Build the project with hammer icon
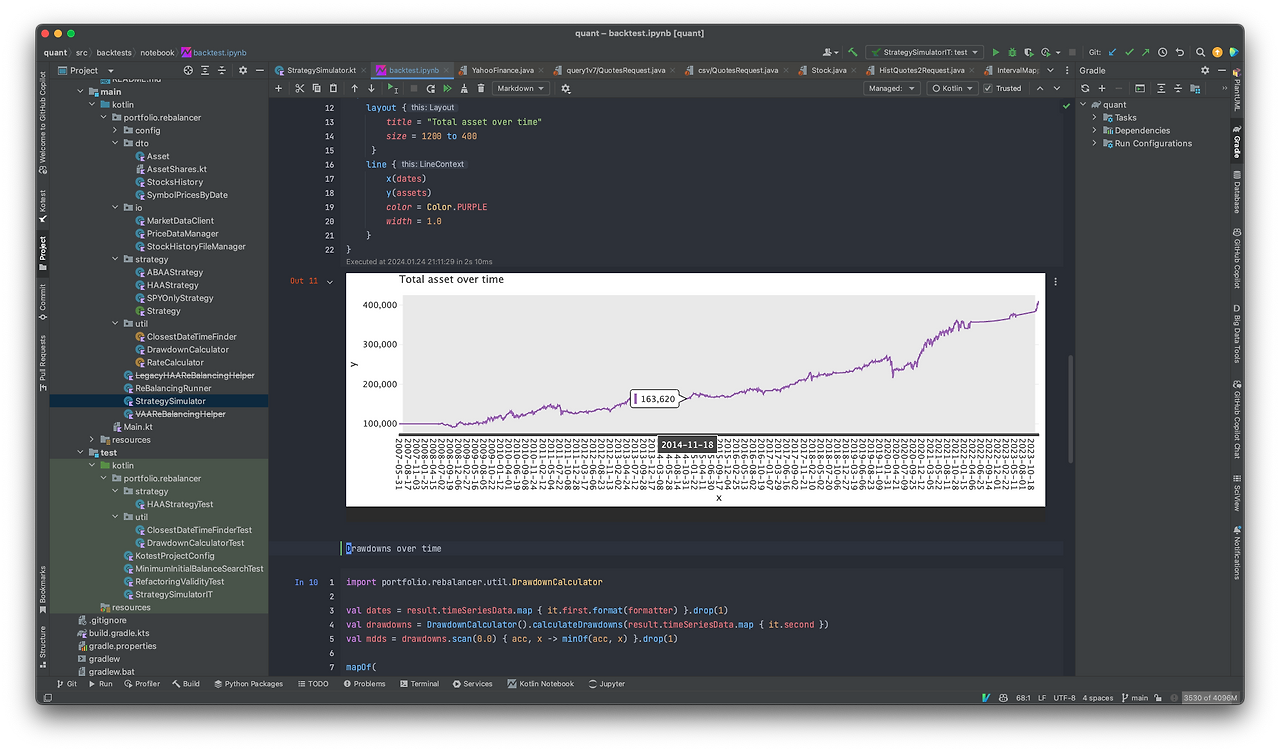The image size is (1280, 752). coord(853,52)
